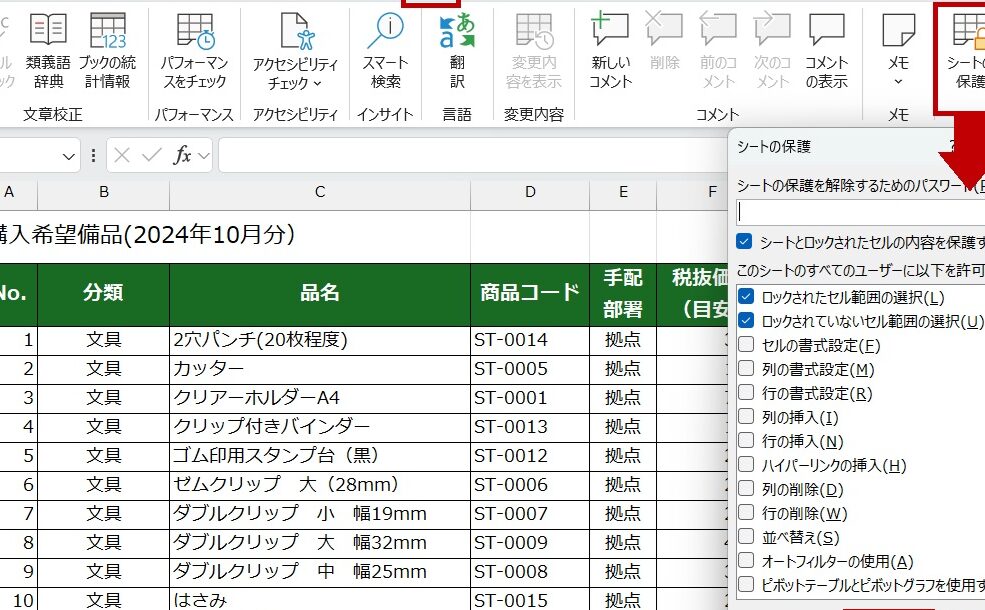Image resolution: width=985 pixels, height=610 pixels.
Task: Enable Insert hyperlinks (ハイパーリンクの挿入) checkbox
Action: pyautogui.click(x=746, y=464)
